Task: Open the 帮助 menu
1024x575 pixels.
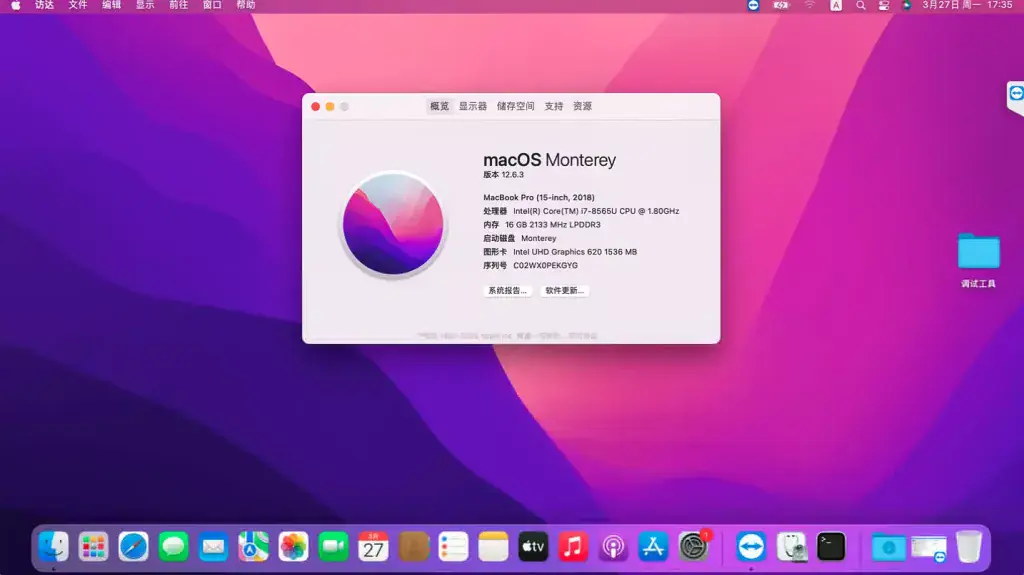Action: click(246, 5)
